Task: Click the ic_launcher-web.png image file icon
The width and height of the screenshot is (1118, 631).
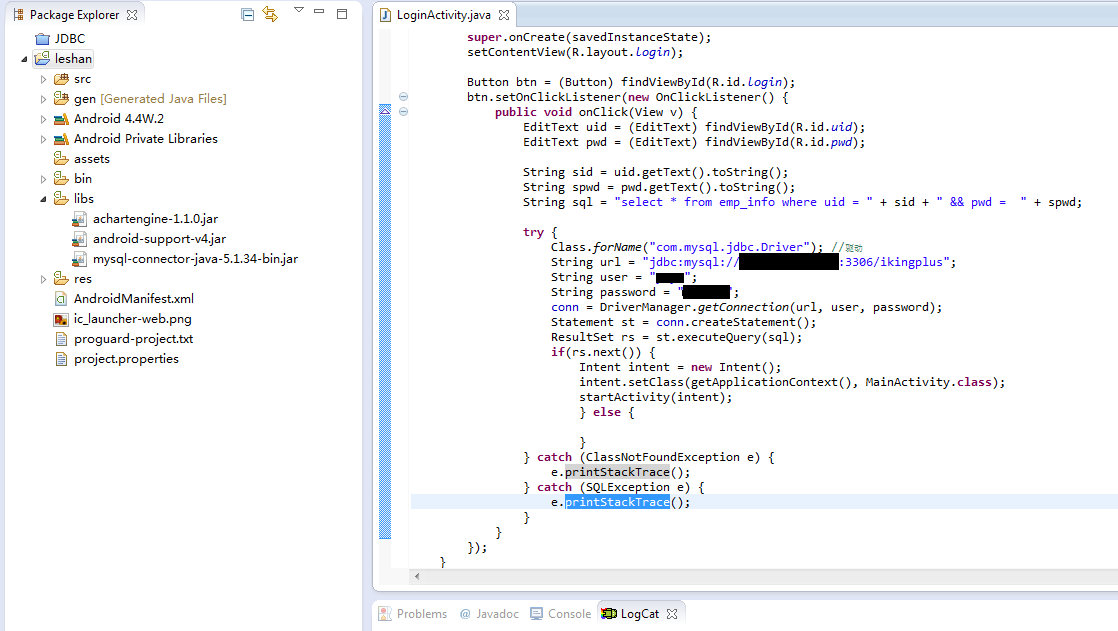Action: click(x=61, y=319)
